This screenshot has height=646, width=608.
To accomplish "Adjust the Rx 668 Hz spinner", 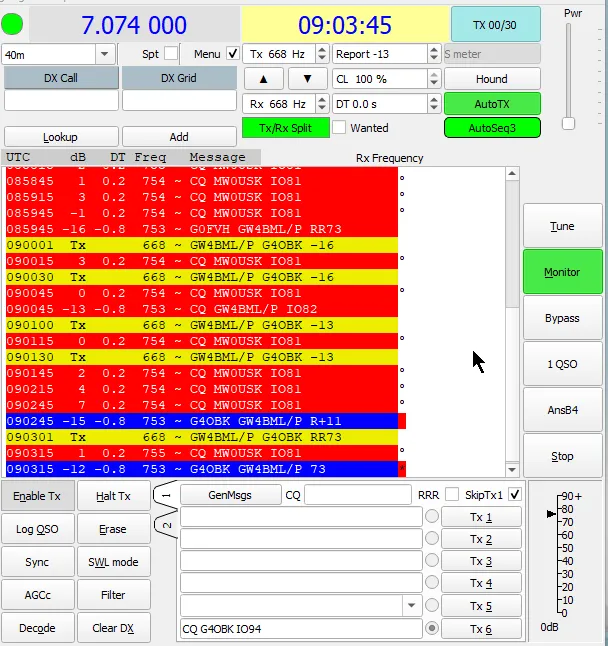I will 322,104.
